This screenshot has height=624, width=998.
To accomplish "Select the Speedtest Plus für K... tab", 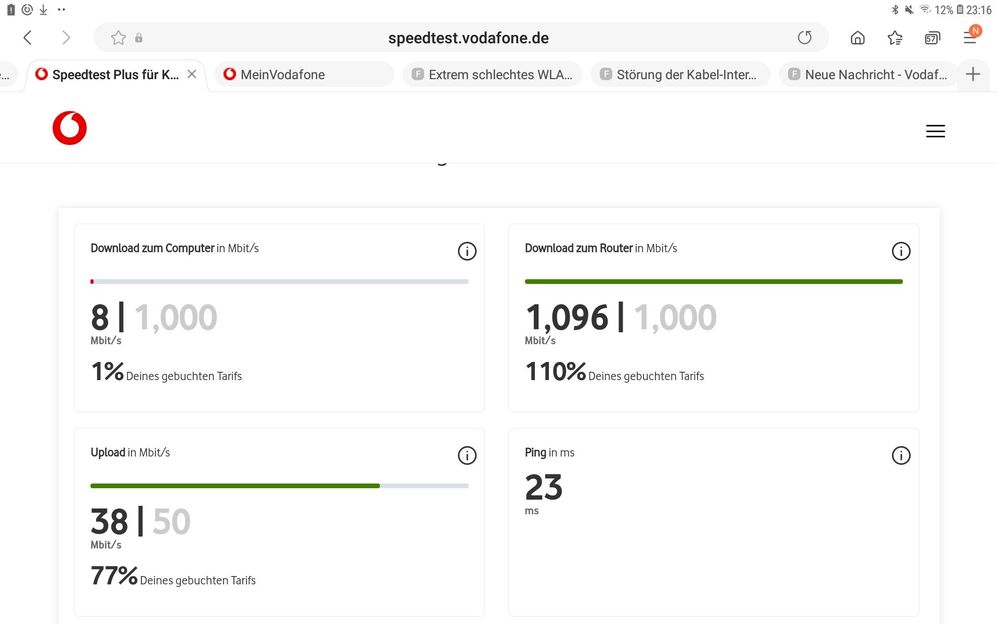I will coord(115,74).
